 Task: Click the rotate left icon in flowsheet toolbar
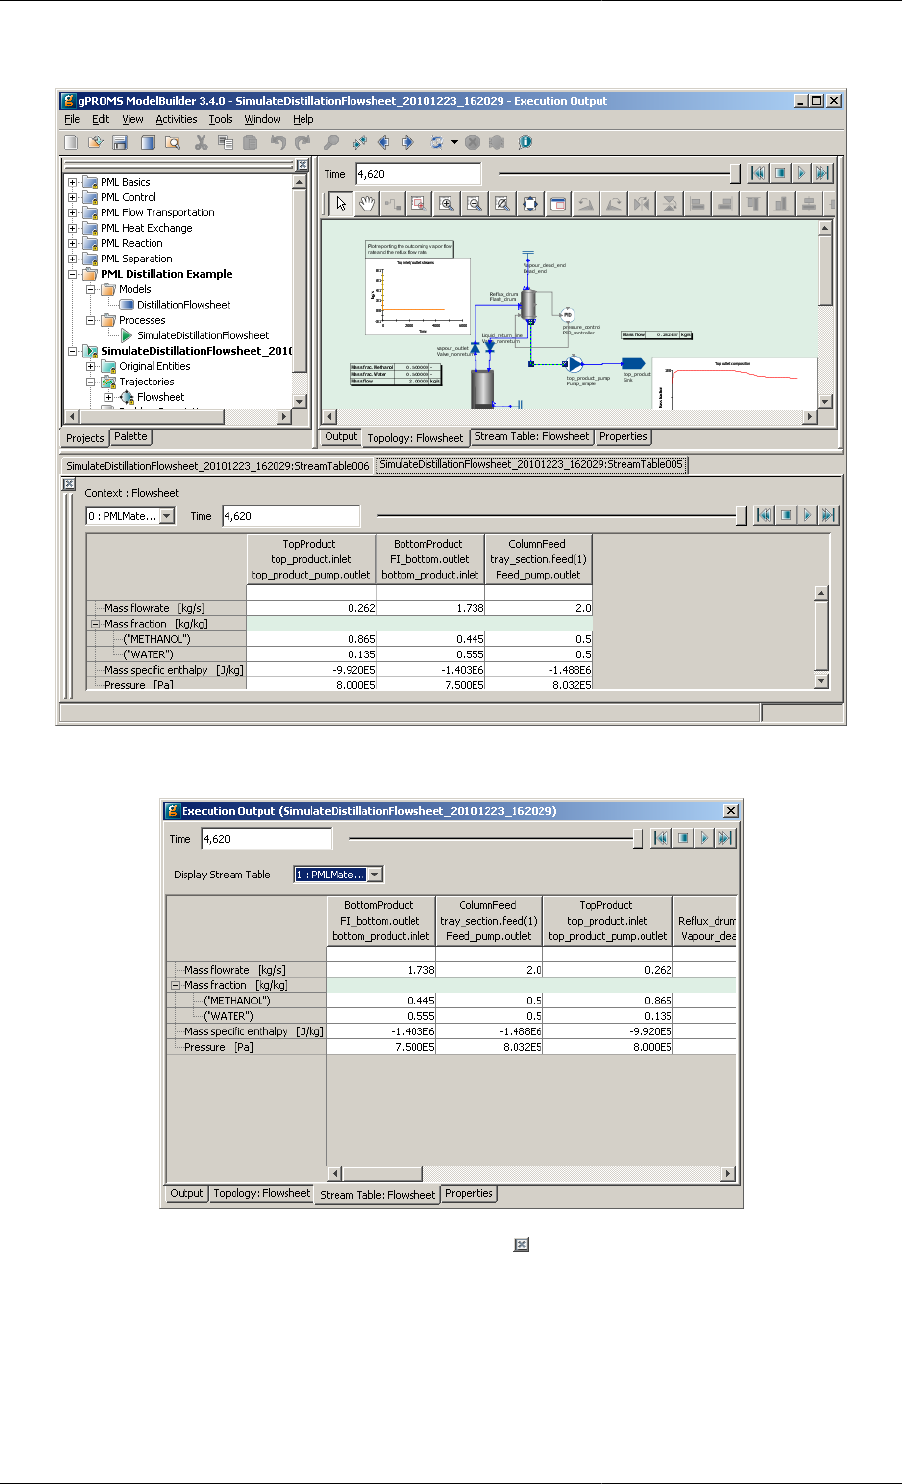(x=586, y=204)
